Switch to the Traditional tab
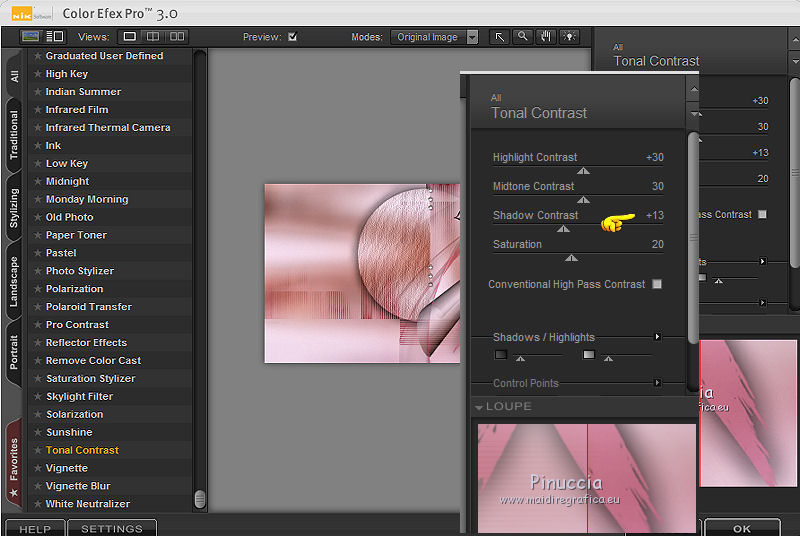800x536 pixels. (14, 135)
